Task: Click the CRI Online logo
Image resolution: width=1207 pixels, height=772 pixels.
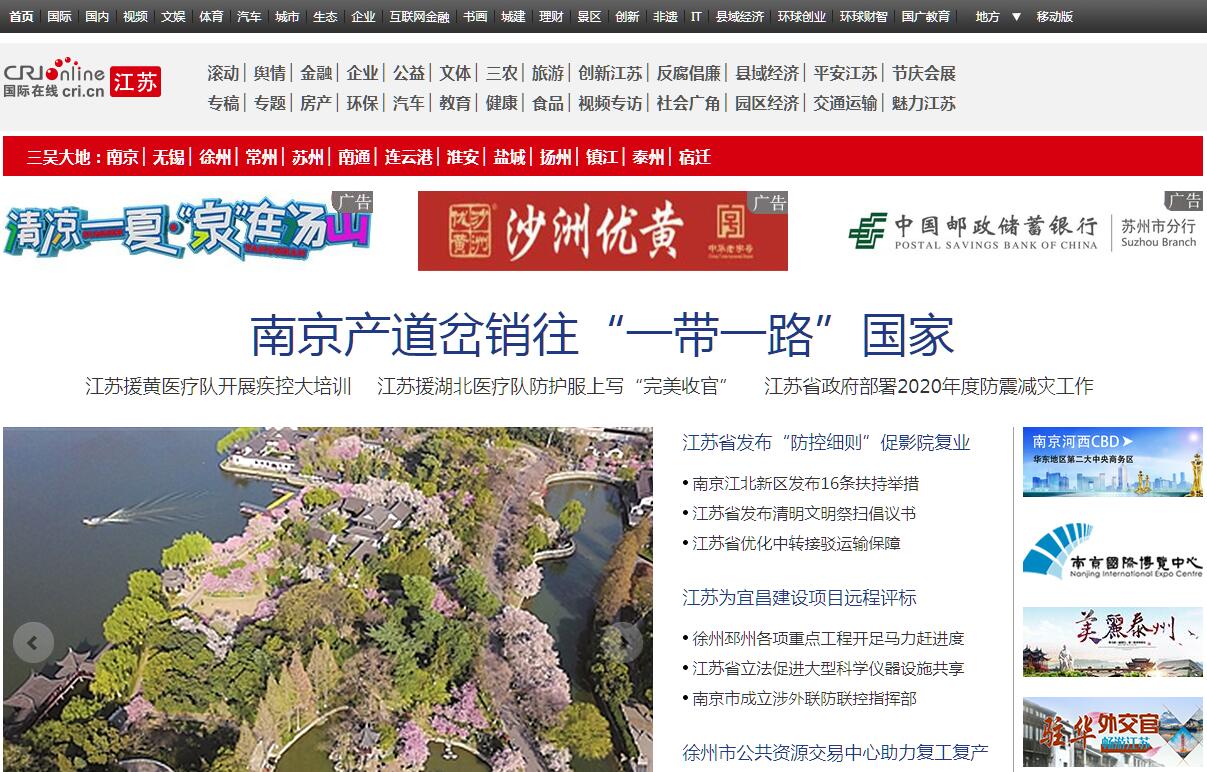Action: [54, 78]
